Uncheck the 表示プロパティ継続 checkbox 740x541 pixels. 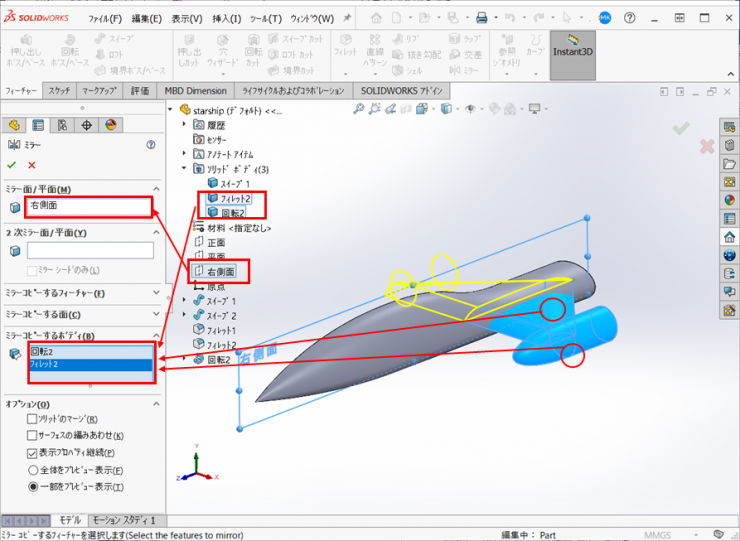(33, 453)
